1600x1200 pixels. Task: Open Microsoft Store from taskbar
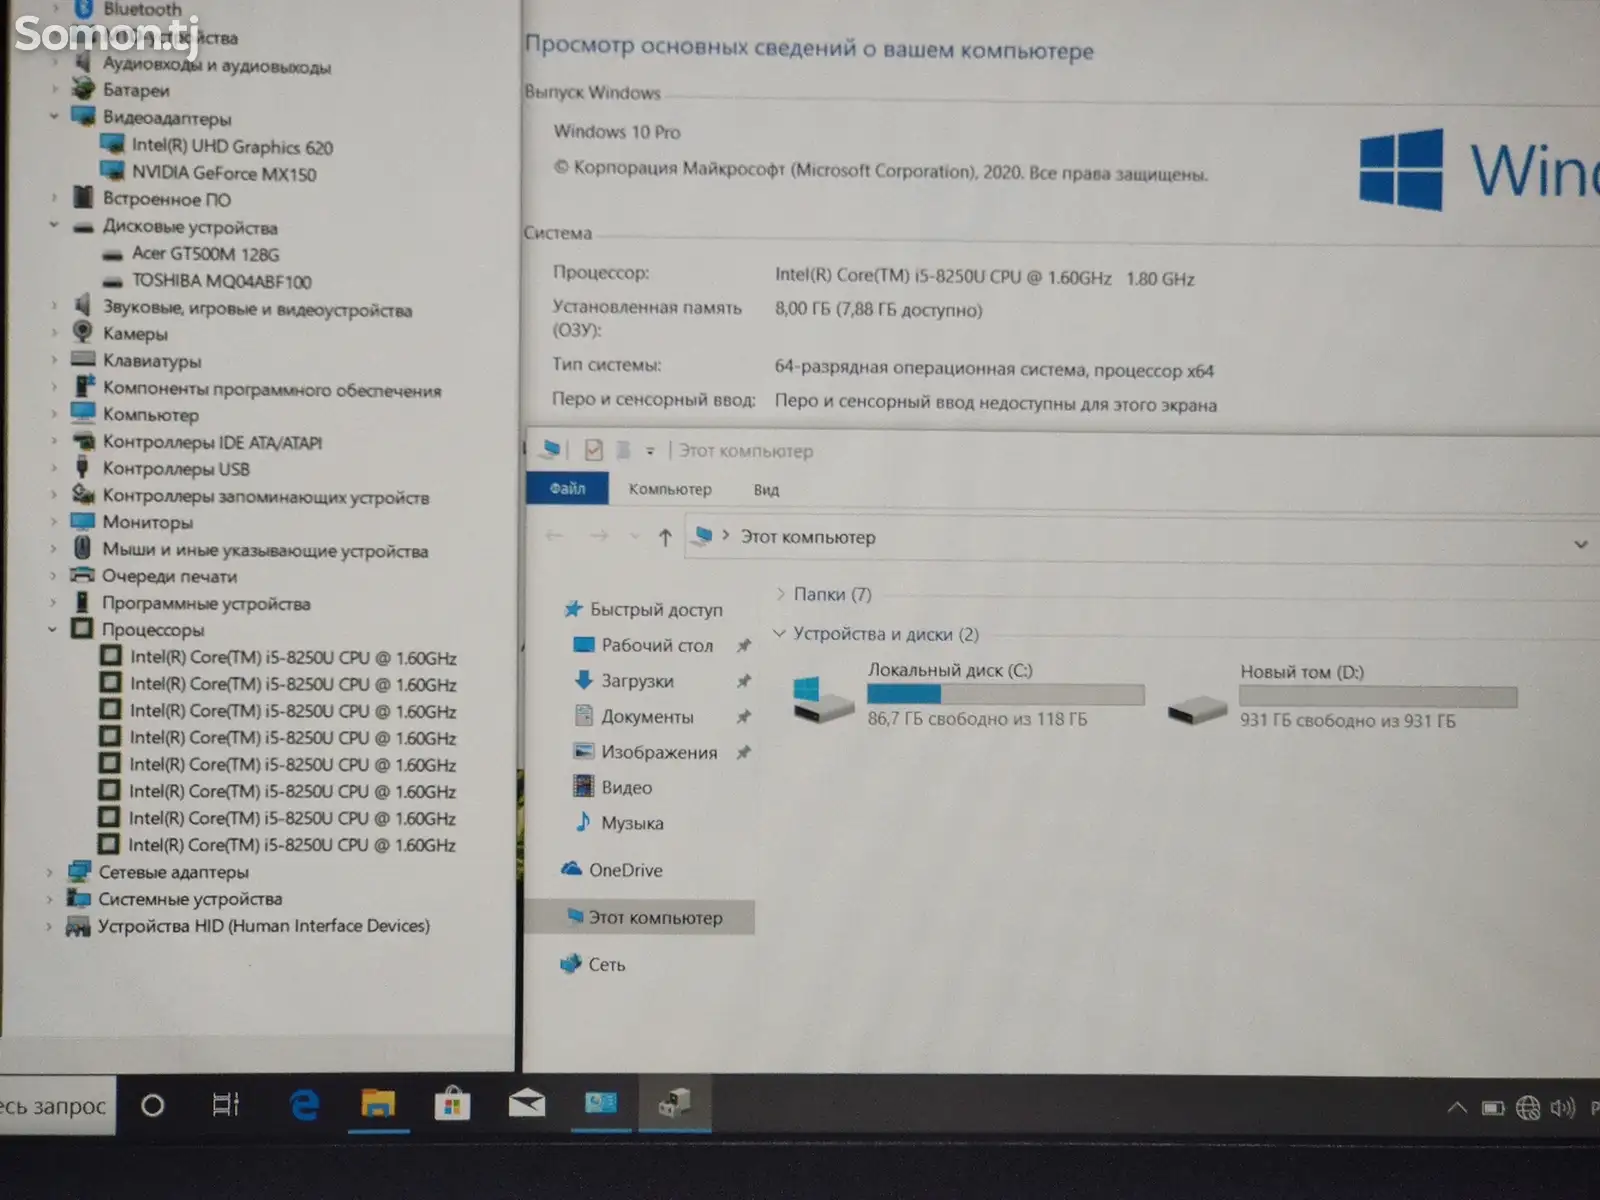[x=452, y=1105]
